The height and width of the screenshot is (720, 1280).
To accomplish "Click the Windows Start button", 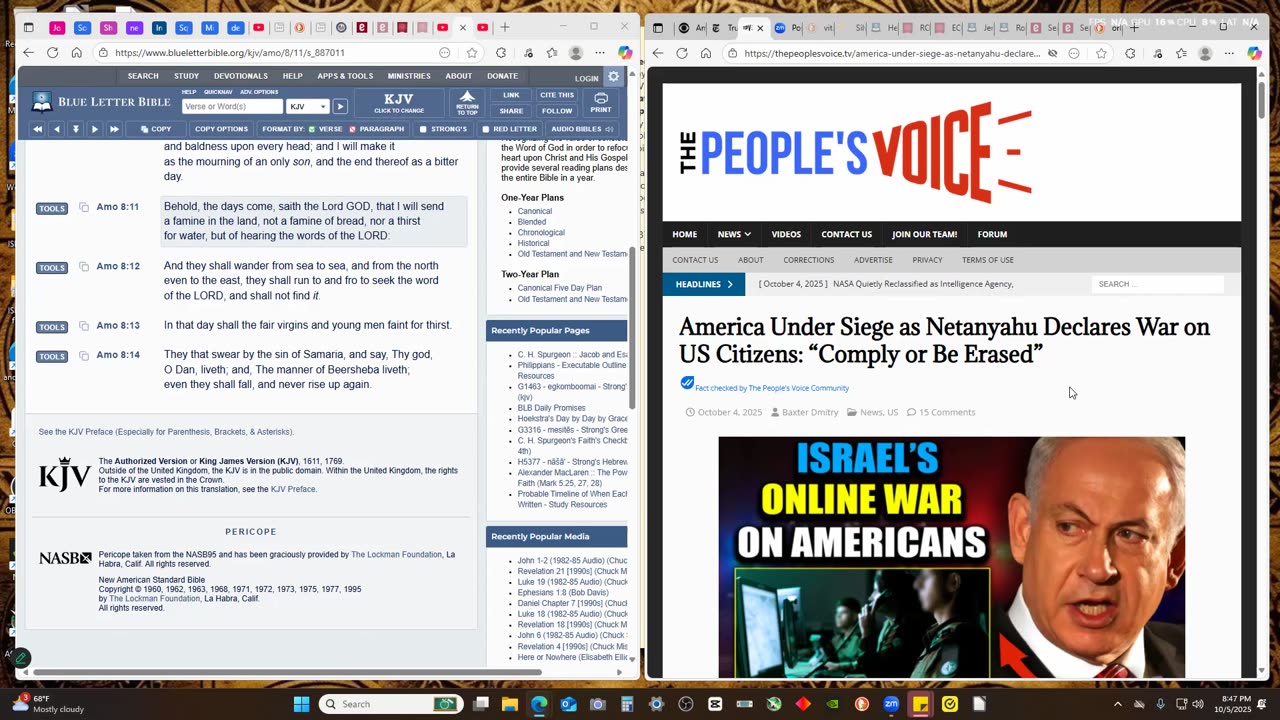I will coord(301,704).
